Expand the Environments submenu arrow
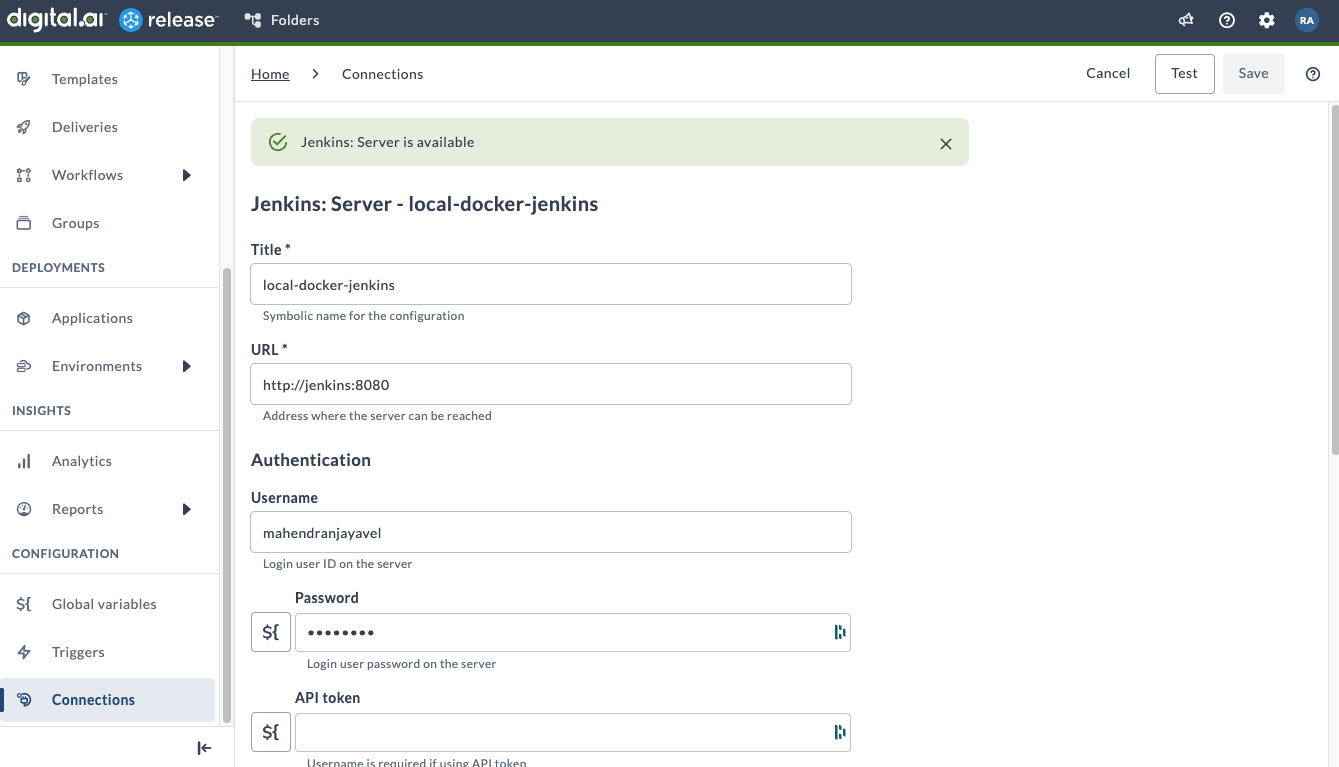1339x767 pixels. pos(187,366)
